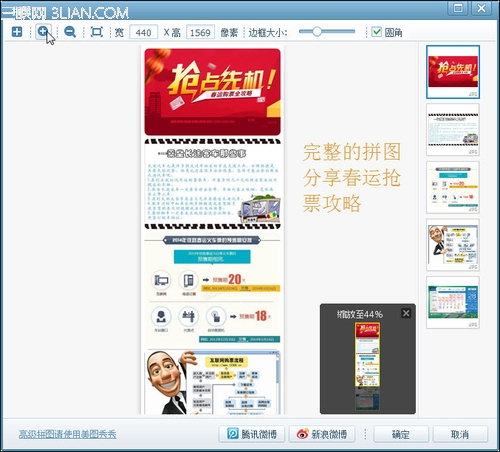Image resolution: width=500 pixels, height=452 pixels.
Task: Confirm with the 确定 button
Action: tap(401, 434)
